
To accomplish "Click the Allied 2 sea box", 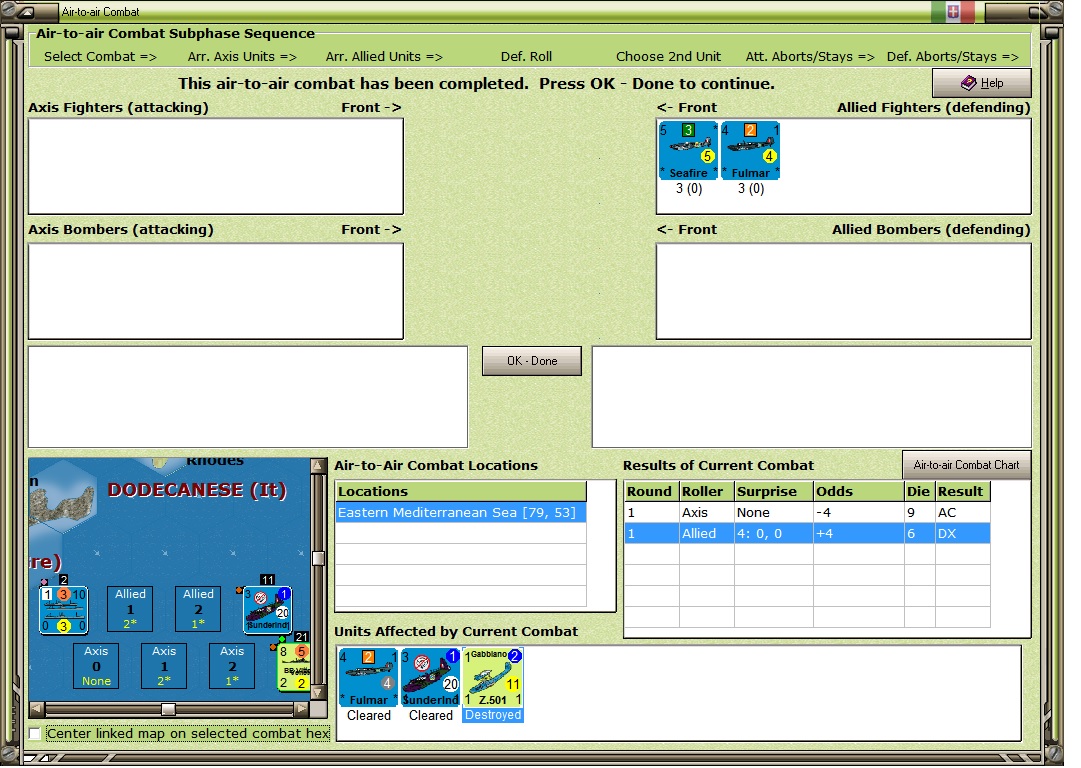I will click(x=199, y=609).
